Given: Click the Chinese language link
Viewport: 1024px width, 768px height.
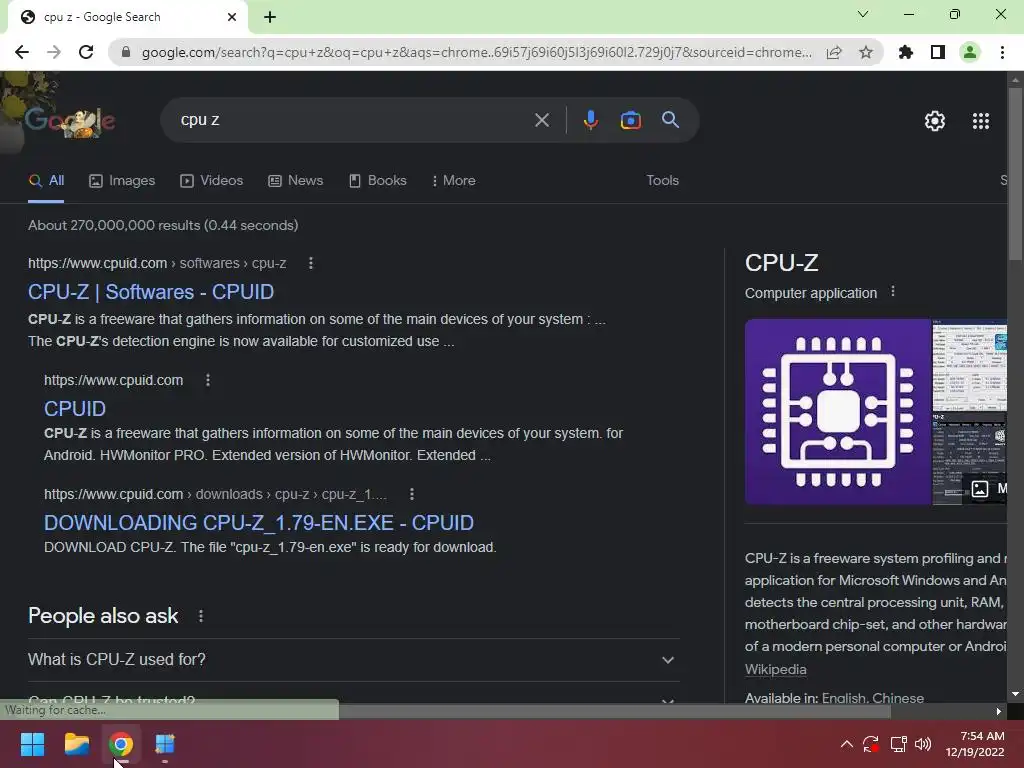Looking at the screenshot, I should (898, 698).
